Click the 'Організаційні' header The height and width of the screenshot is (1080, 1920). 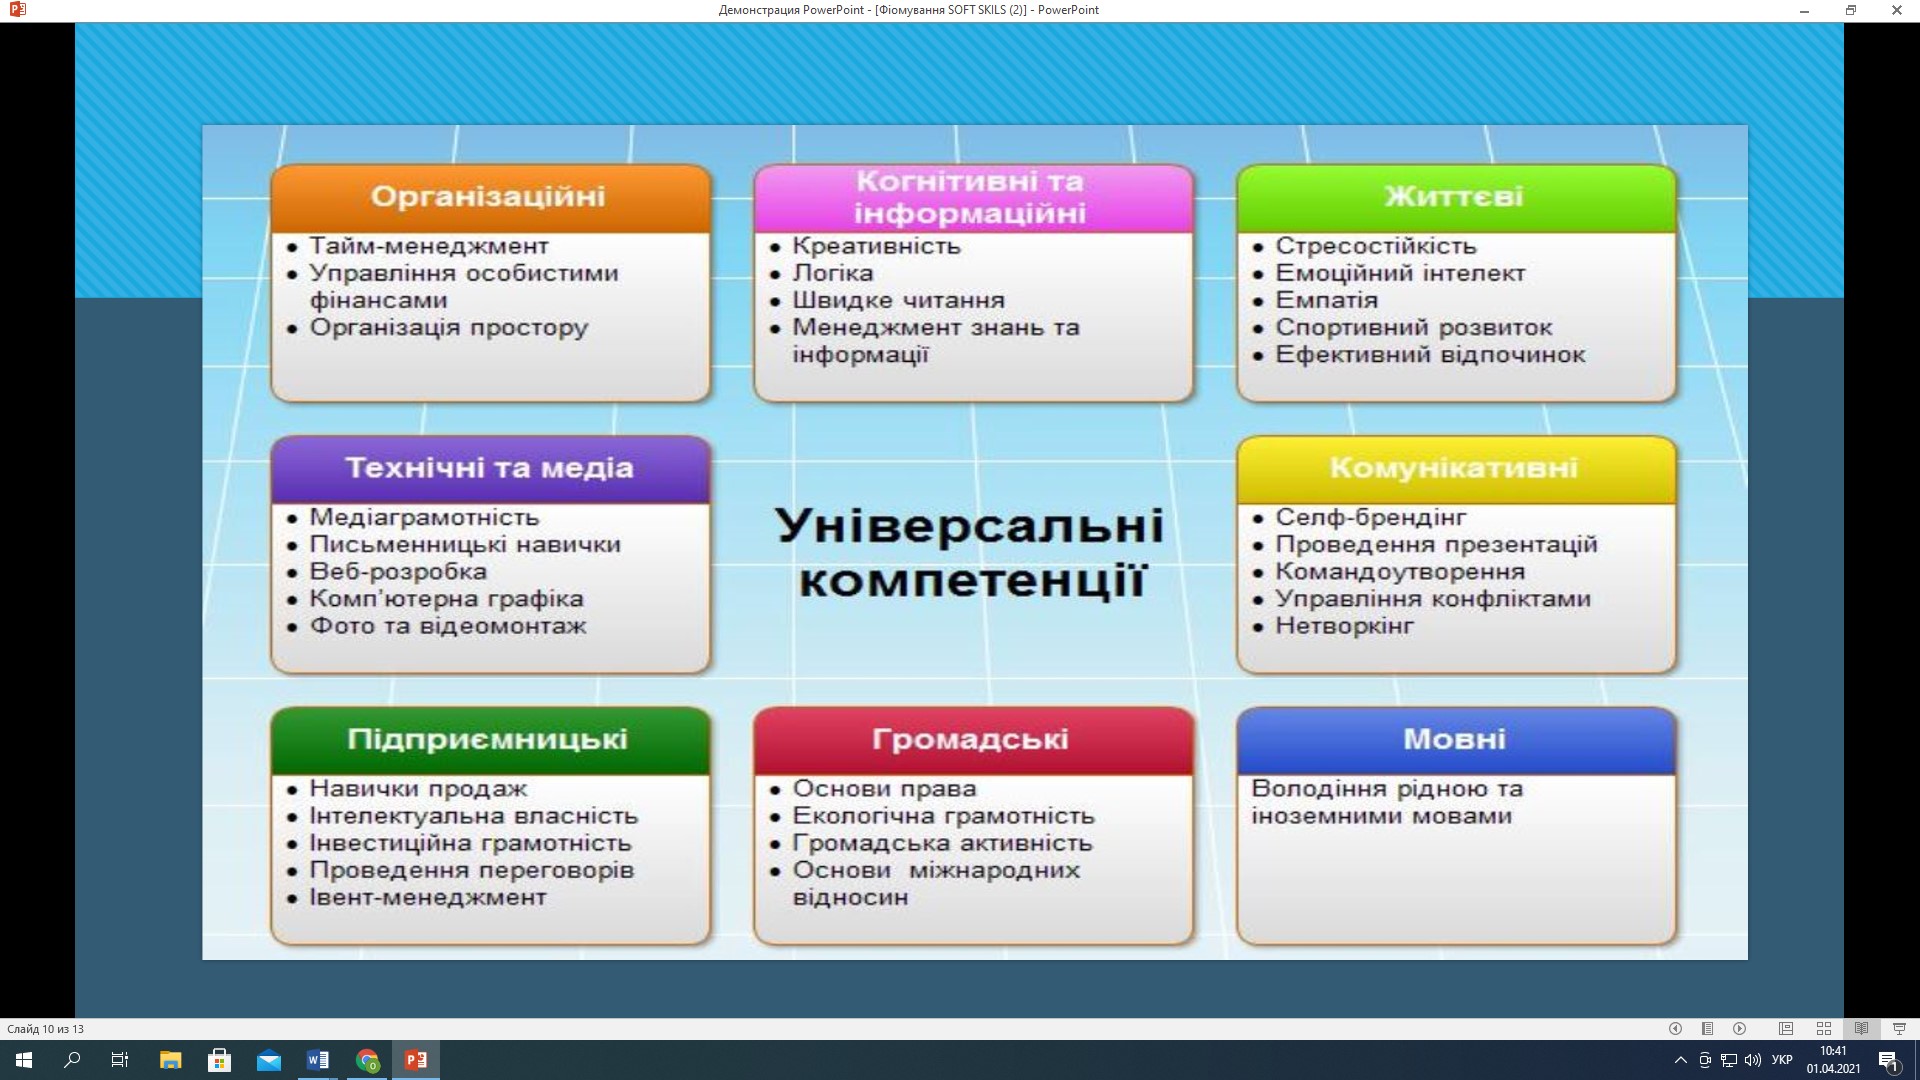click(489, 196)
